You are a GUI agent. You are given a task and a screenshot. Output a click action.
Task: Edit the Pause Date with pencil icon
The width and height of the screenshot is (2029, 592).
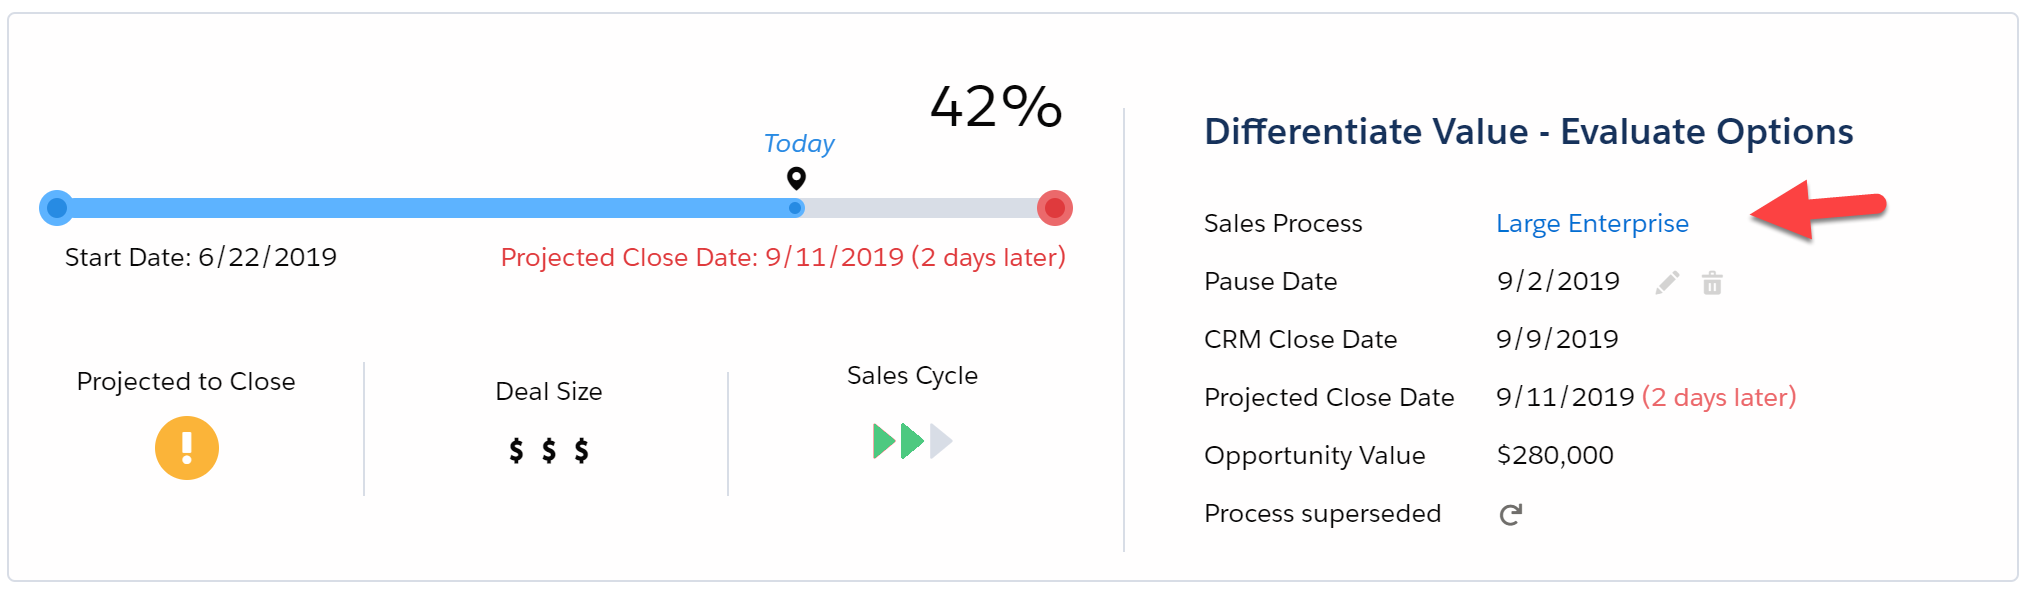pos(1667,283)
